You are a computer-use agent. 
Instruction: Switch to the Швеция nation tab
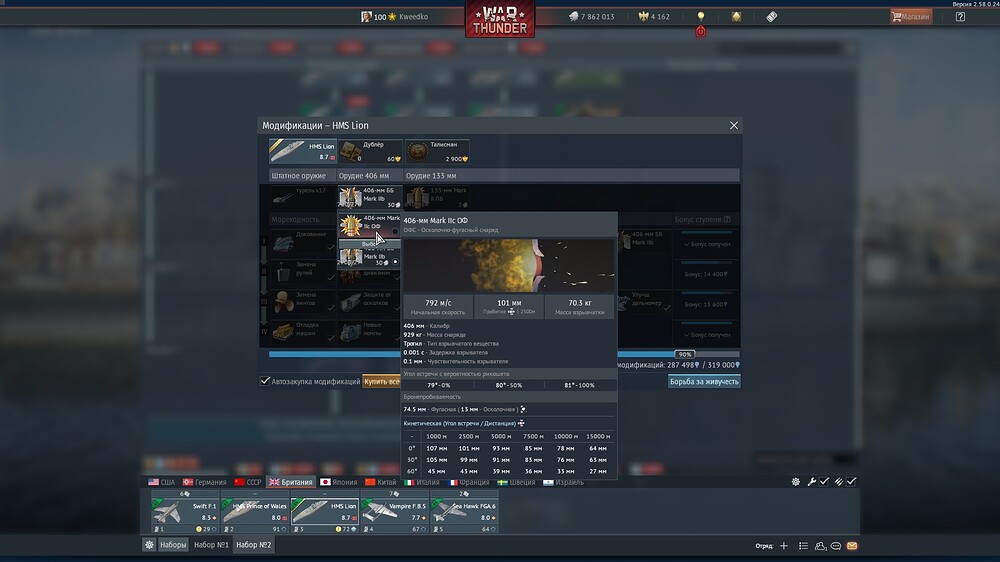pos(517,482)
